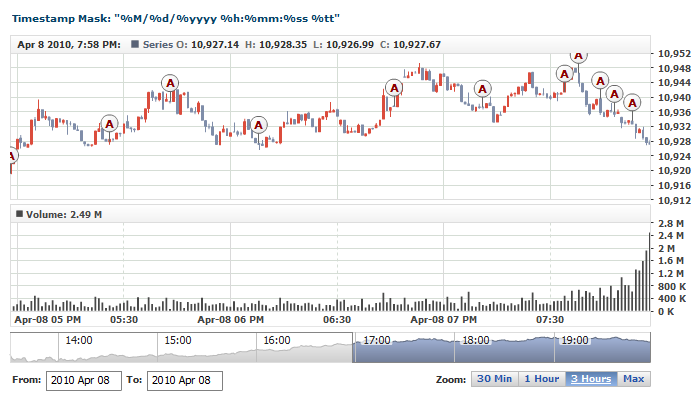Viewport: 700px width, 400px height.
Task: Click the left edge handle of scroller selection
Action: click(354, 349)
